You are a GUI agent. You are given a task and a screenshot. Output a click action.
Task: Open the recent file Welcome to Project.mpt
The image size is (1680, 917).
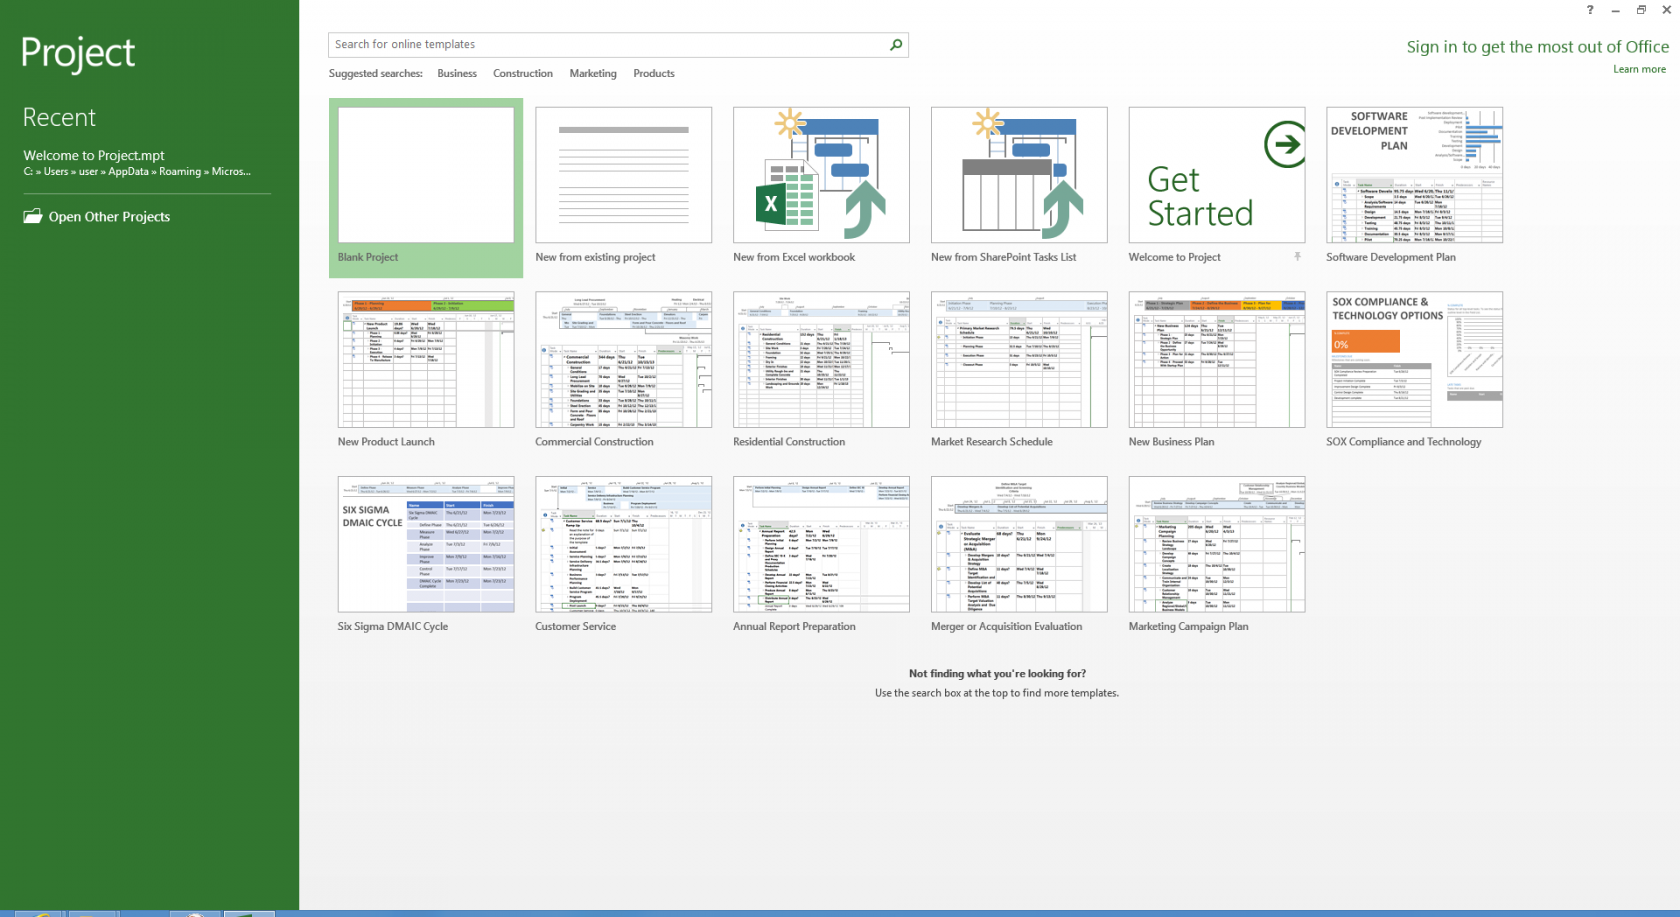point(93,155)
